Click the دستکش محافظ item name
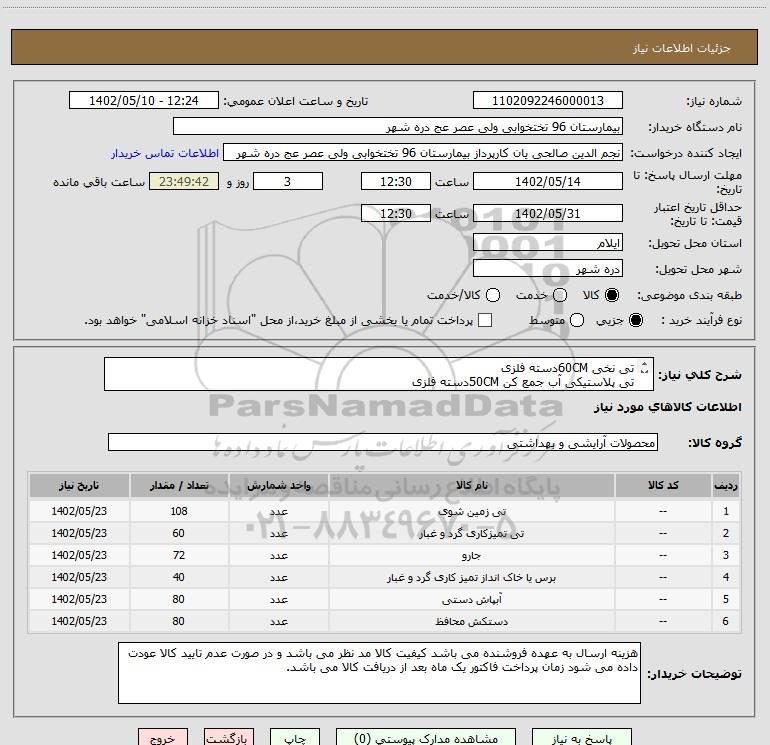770x745 pixels. (x=471, y=622)
